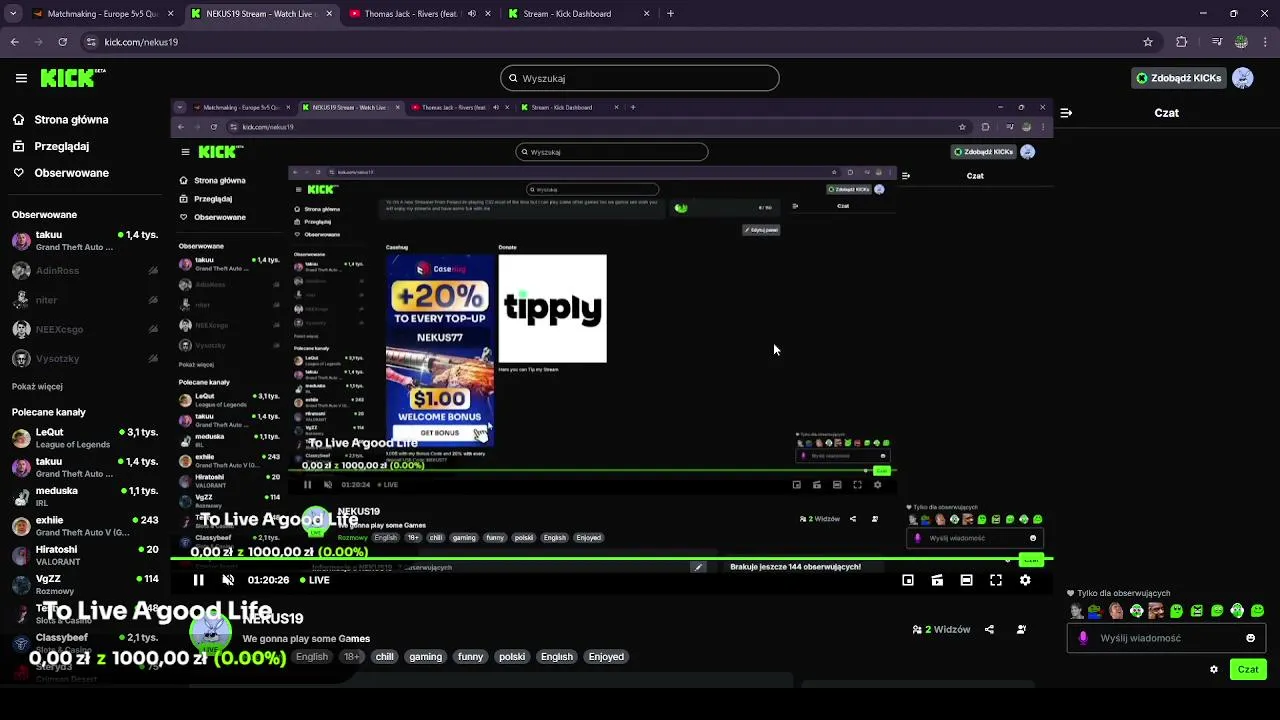This screenshot has height=720, width=1280.
Task: Open the moderator user icon
Action: [x=1021, y=629]
